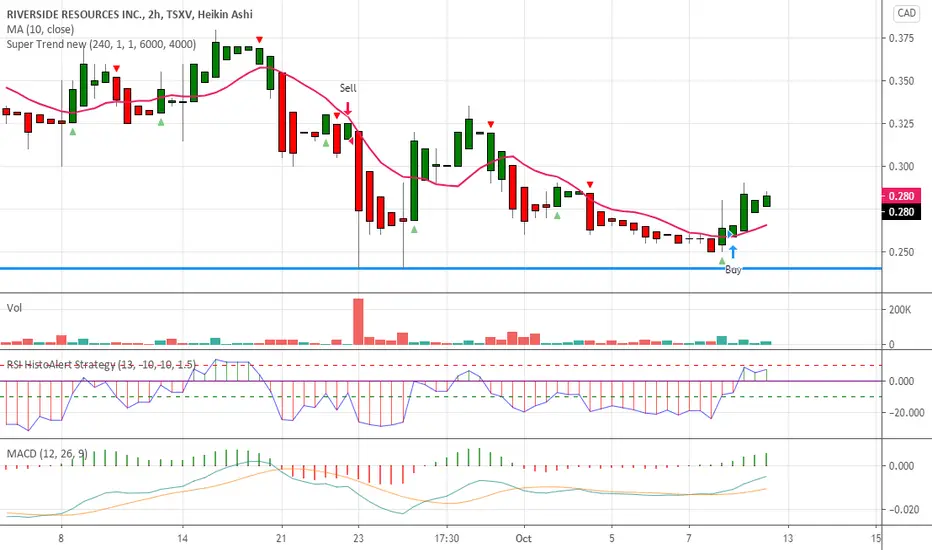Click the 14 date axis label
932x550 pixels.
tap(182, 538)
